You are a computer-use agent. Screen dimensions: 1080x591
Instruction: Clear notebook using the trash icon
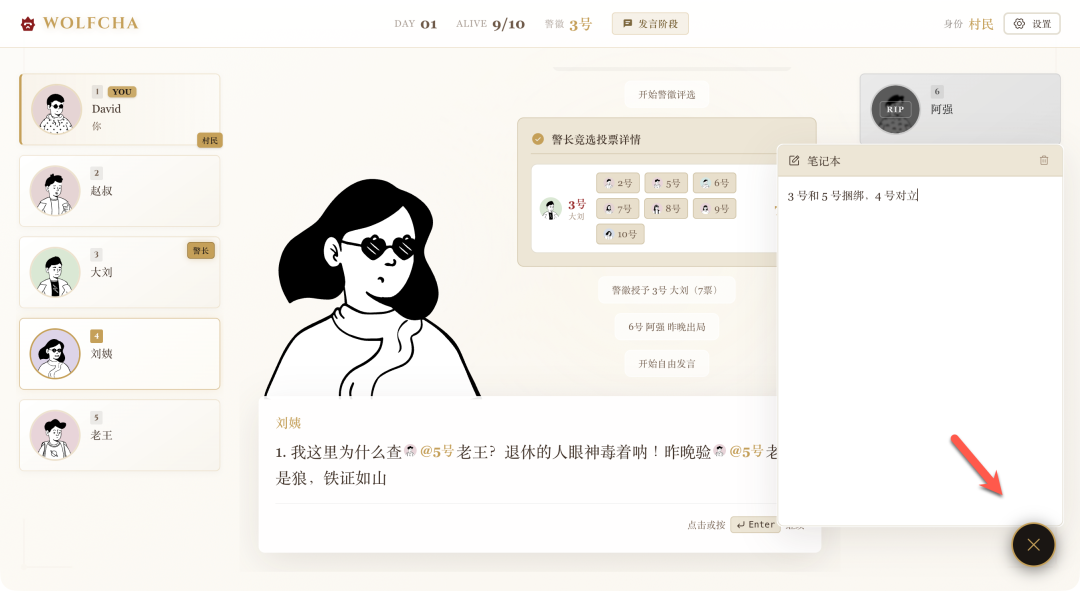(x=1043, y=160)
